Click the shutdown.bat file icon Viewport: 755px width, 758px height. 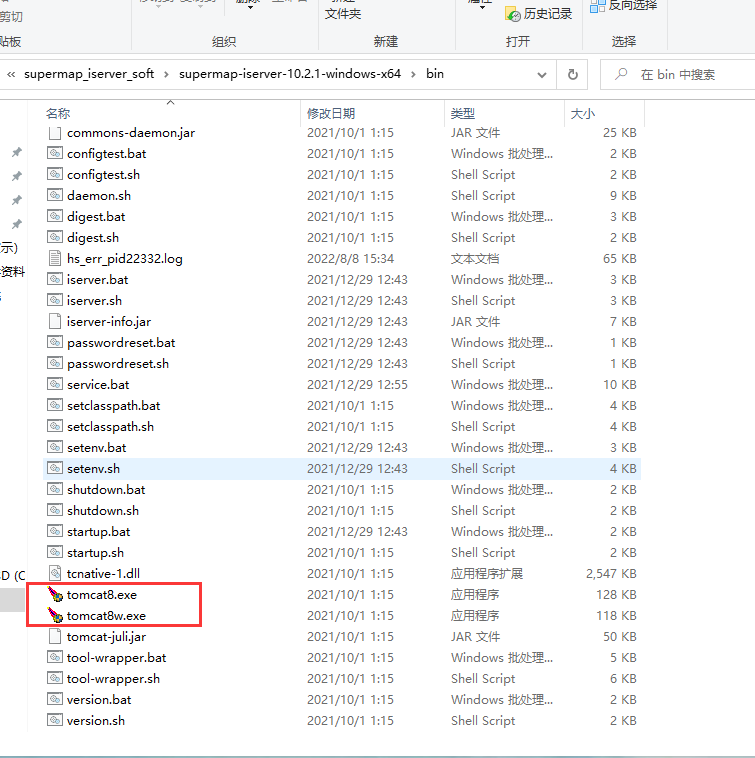(55, 490)
